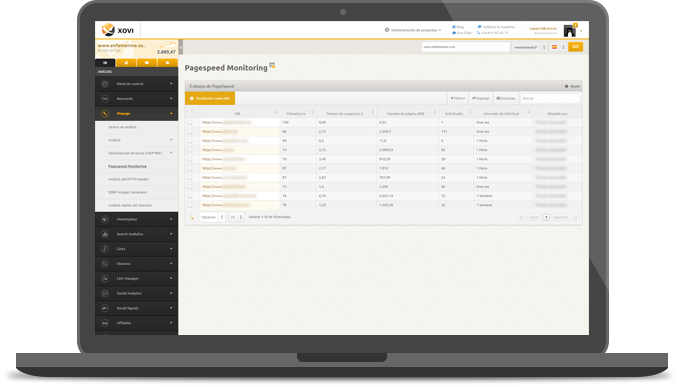Open the Blog link icon
The image size is (678, 387).
click(x=454, y=27)
